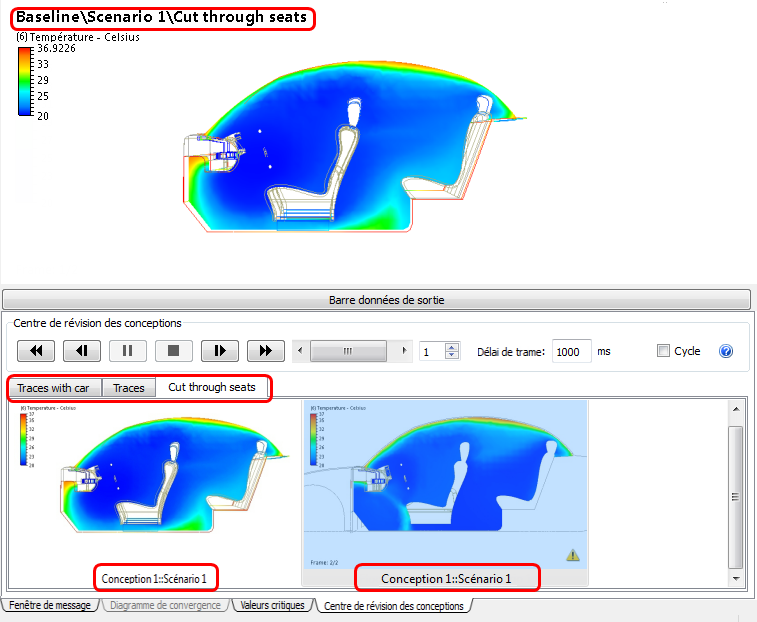Click the frame slider thumb

click(x=348, y=351)
